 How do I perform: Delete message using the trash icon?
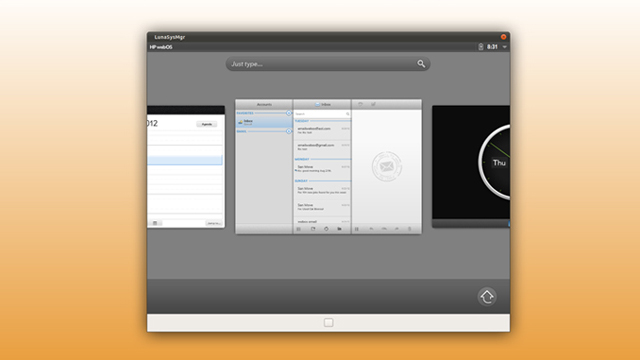coord(409,229)
